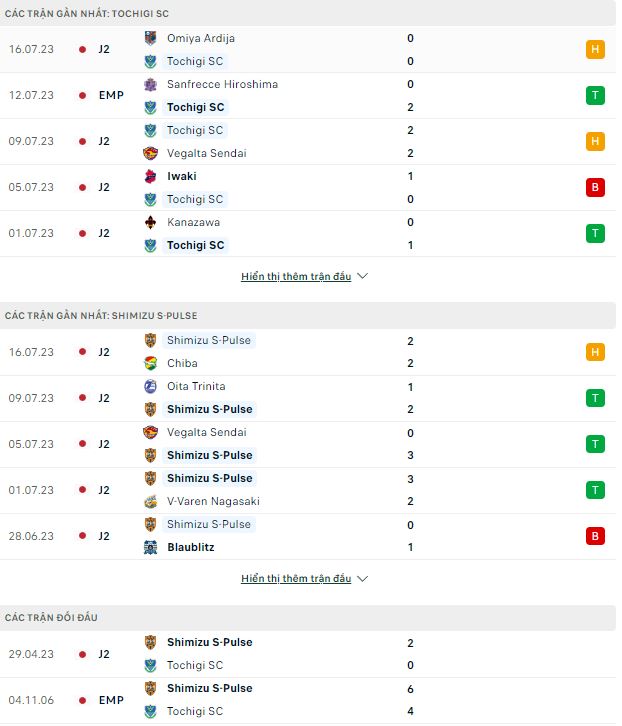Click the V-Varen Nagasaki team logo
The image size is (622, 726).
click(151, 501)
